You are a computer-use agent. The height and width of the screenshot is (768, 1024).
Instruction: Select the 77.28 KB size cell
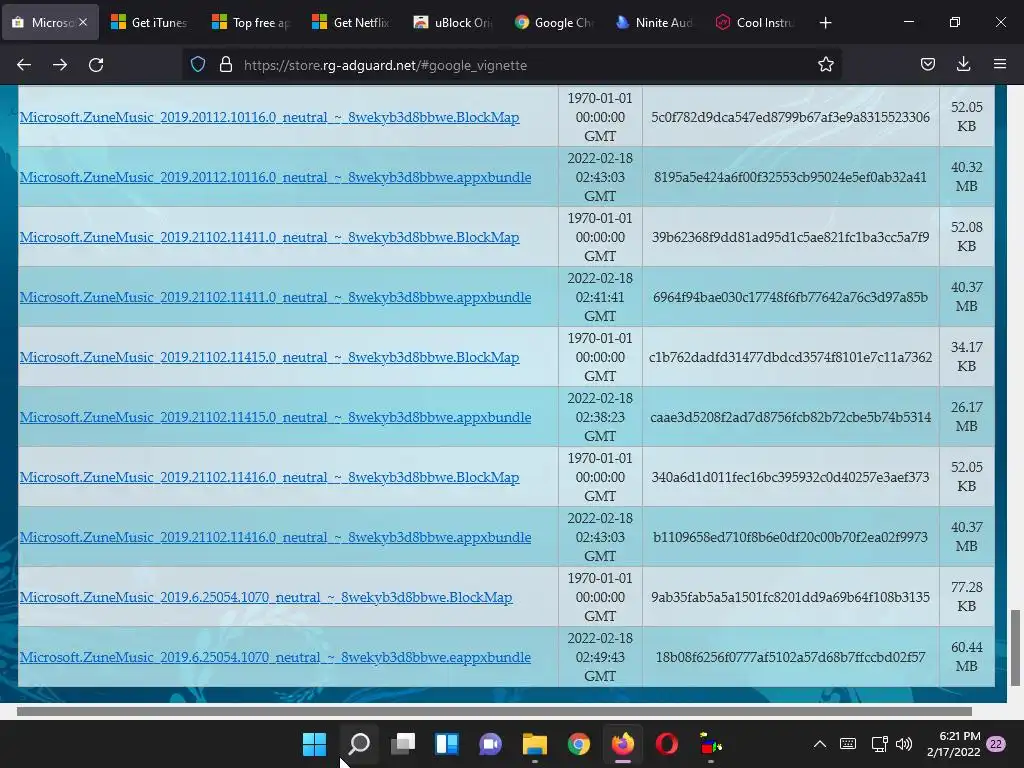coord(967,597)
